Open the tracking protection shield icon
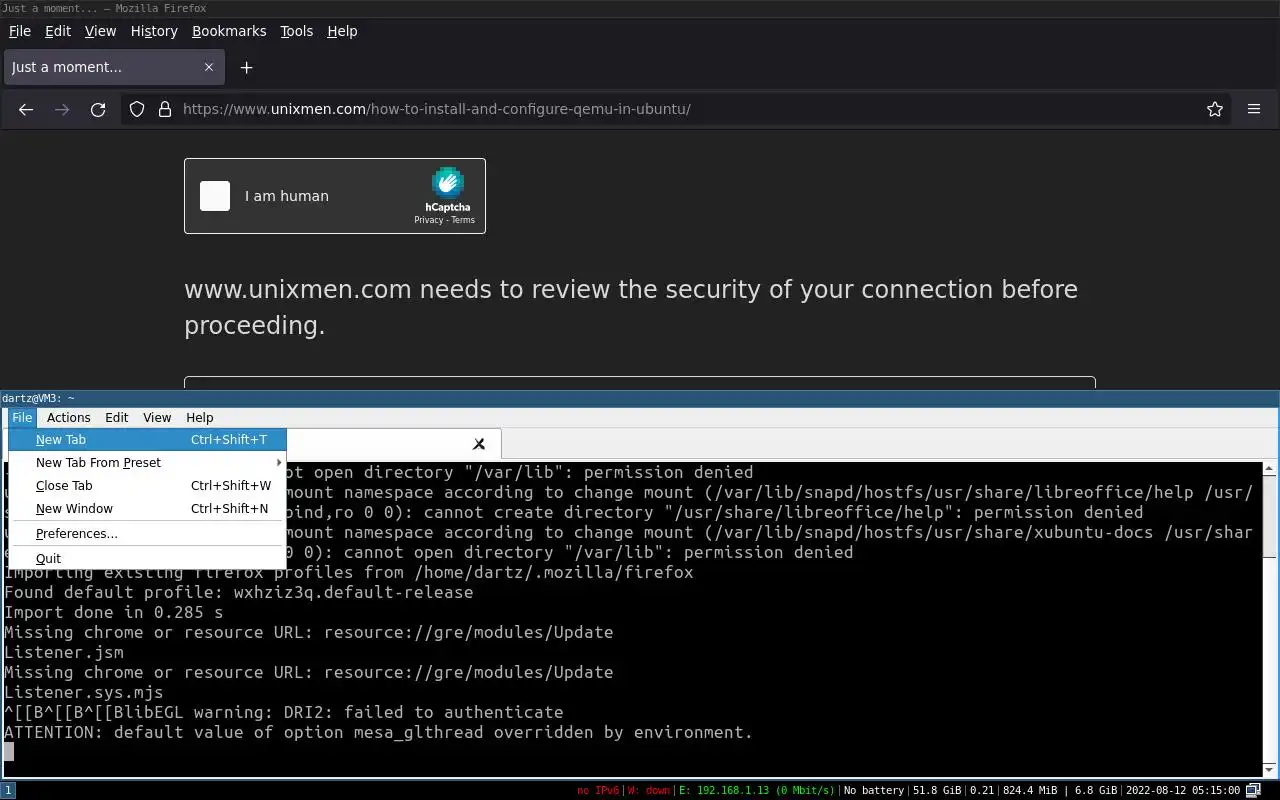This screenshot has width=1280, height=800. click(x=138, y=109)
